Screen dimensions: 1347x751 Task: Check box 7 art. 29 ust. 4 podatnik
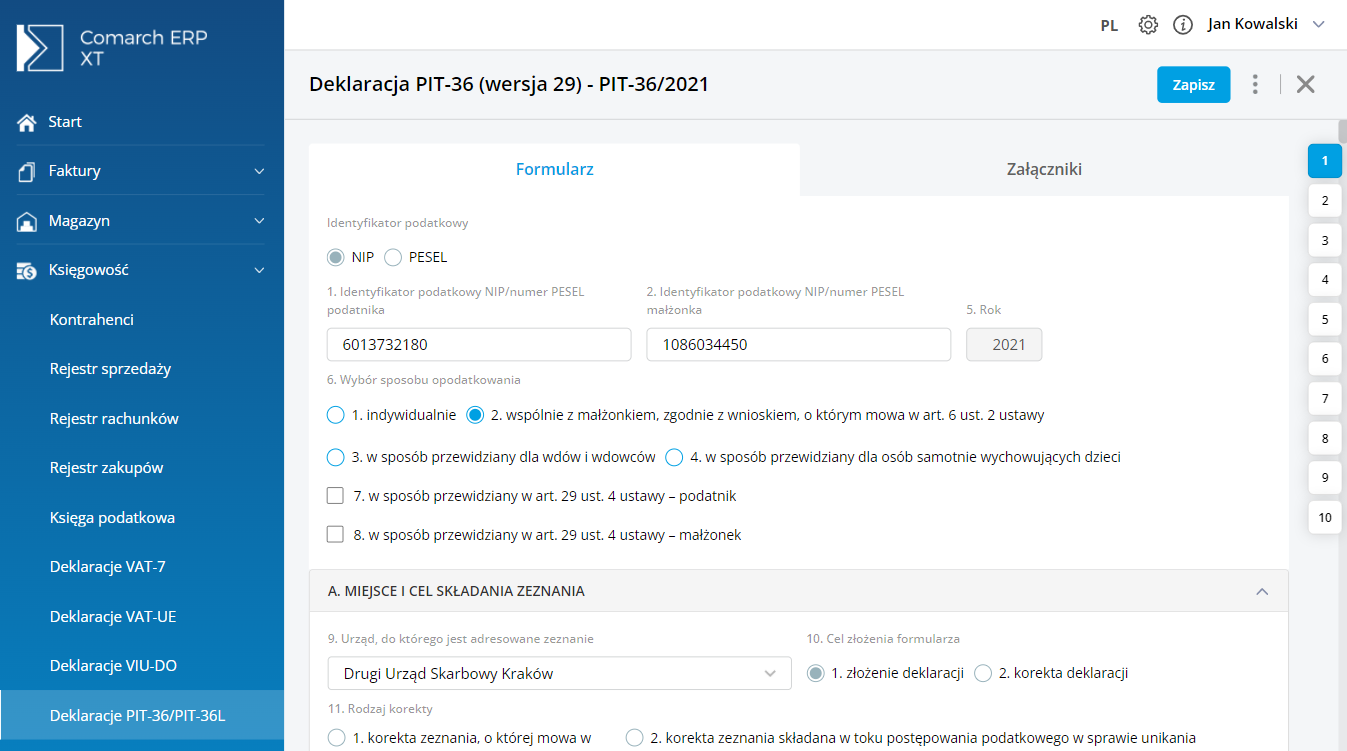coord(336,496)
